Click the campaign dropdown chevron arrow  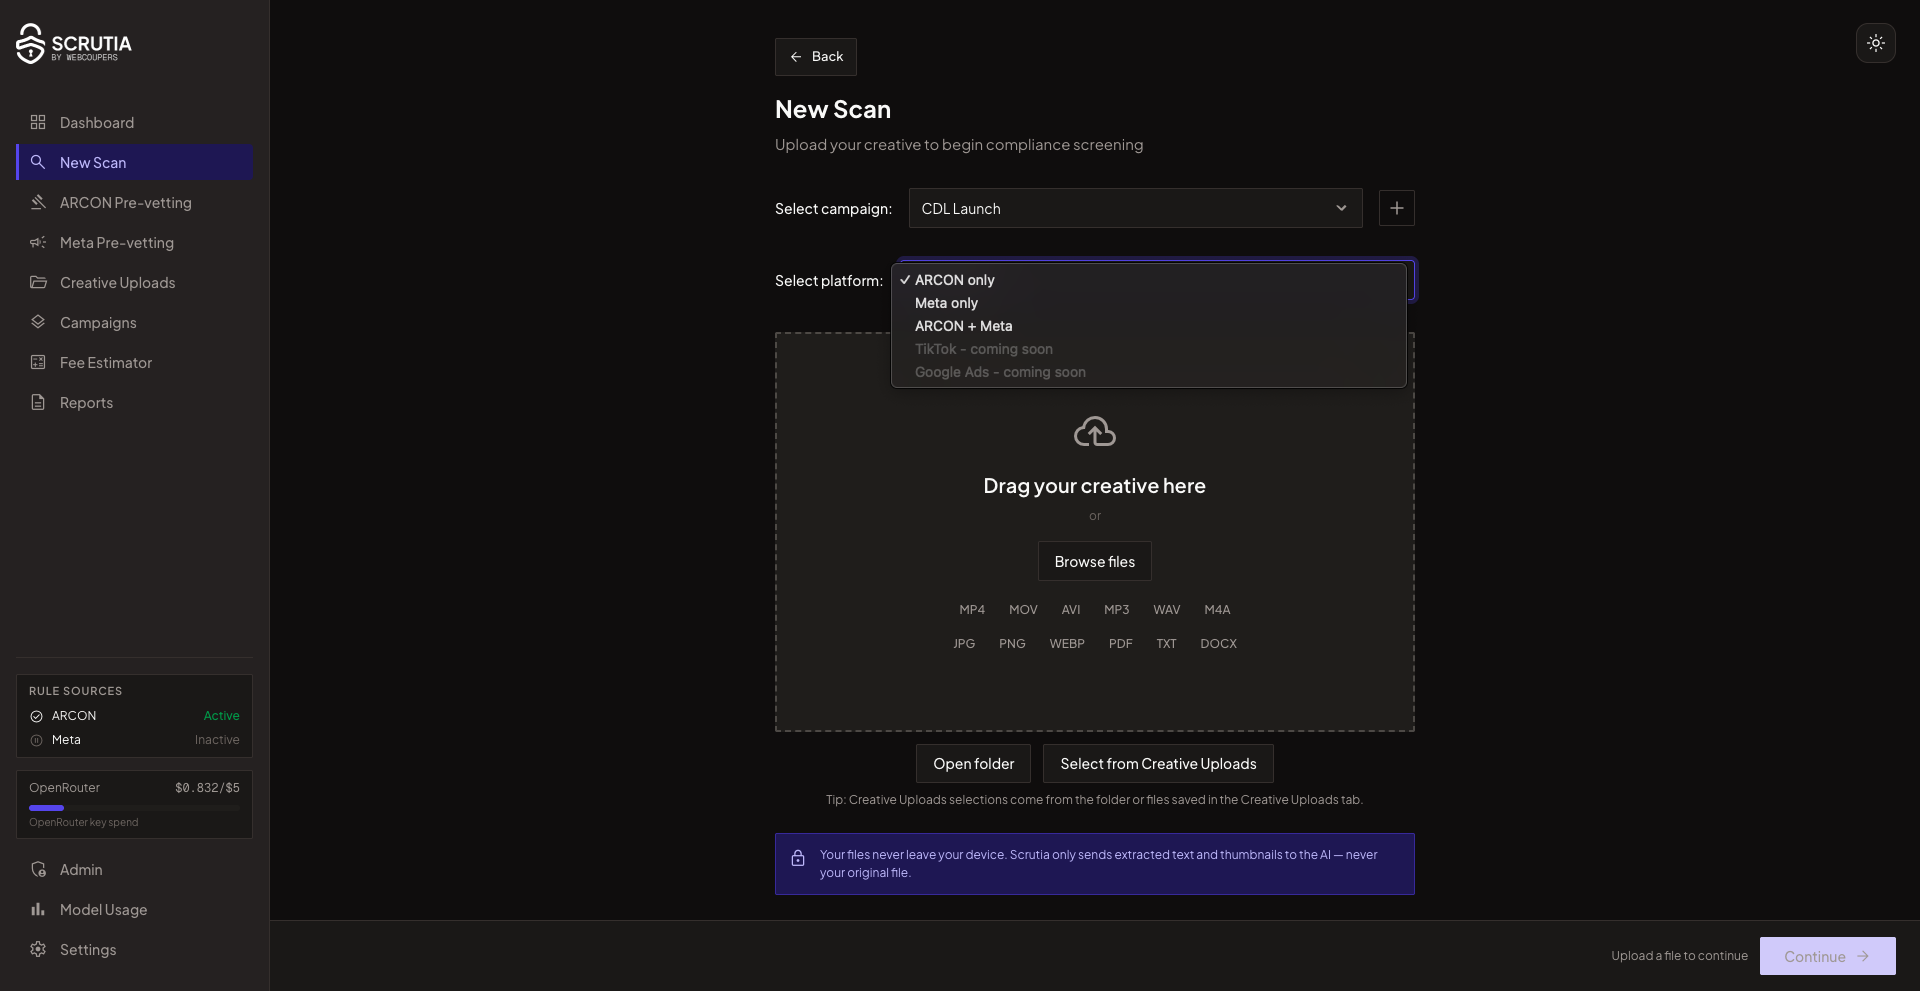tap(1341, 208)
